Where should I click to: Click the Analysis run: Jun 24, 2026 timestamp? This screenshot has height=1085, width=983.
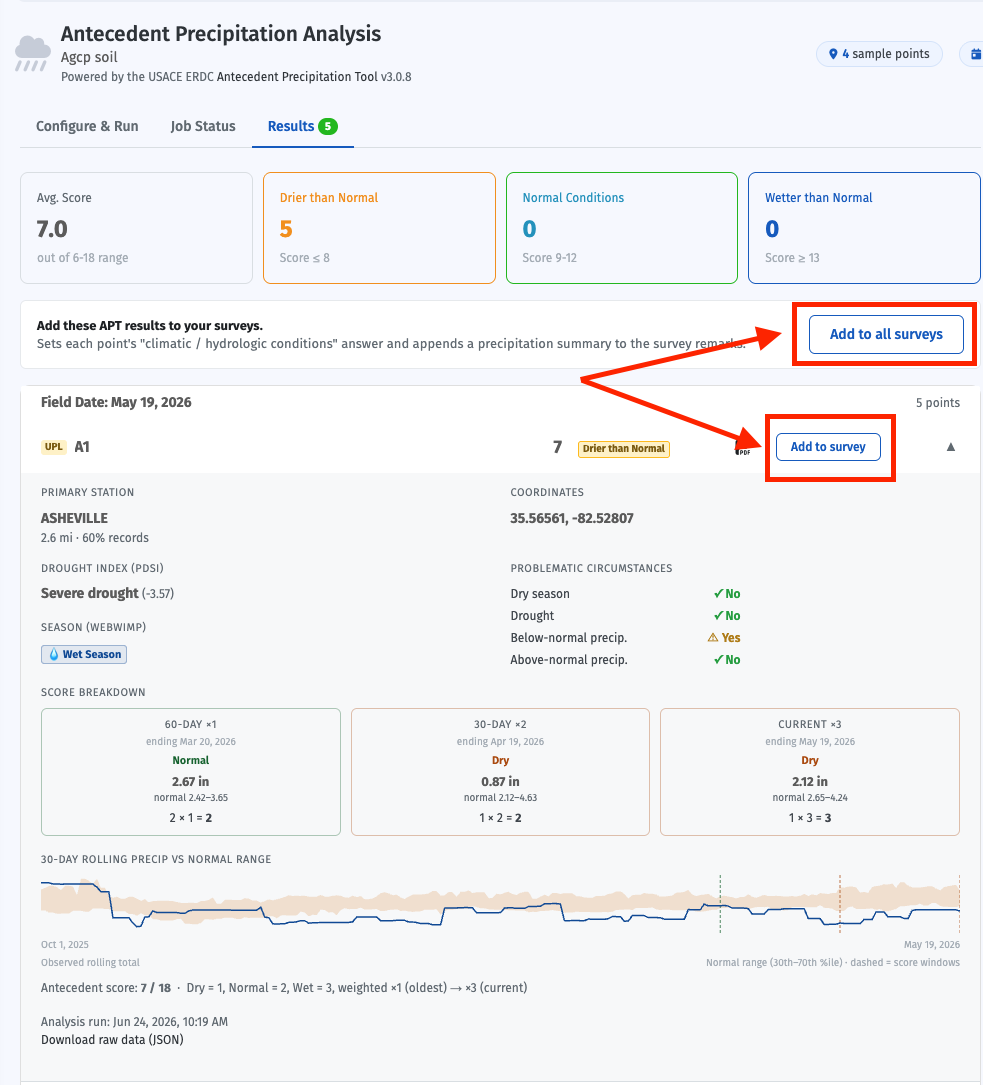[x=134, y=1021]
